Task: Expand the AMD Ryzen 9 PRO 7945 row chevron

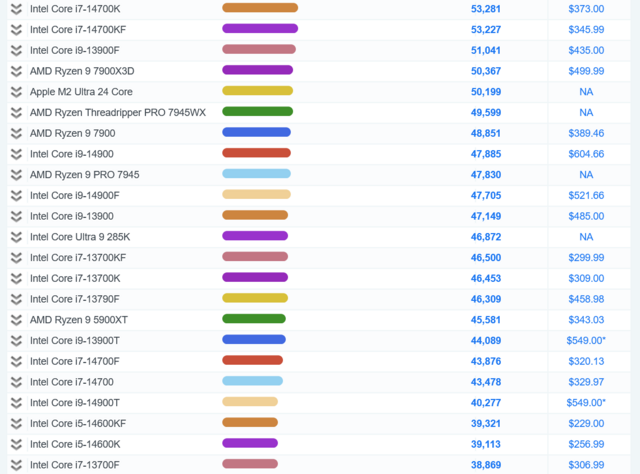Action: [16, 175]
